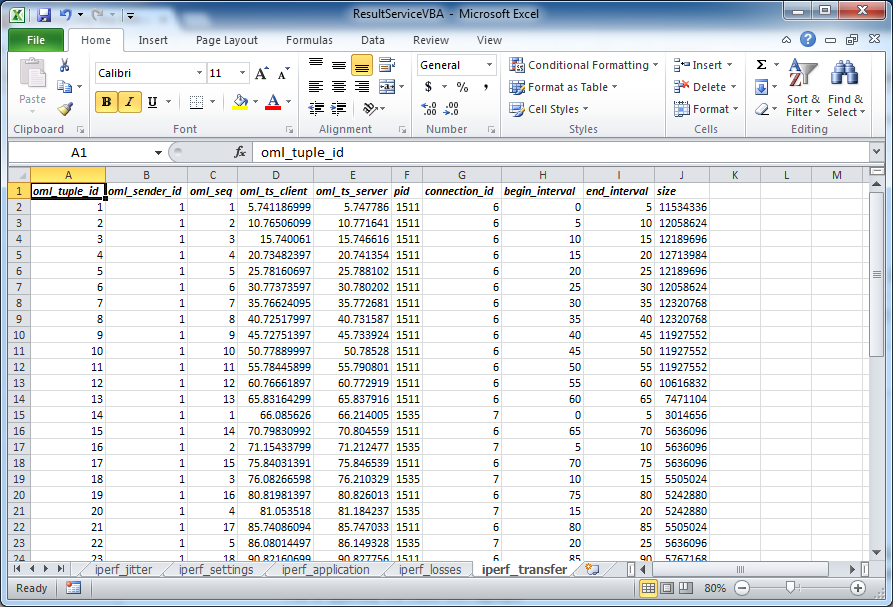Image resolution: width=894 pixels, height=609 pixels.
Task: Switch to Page Break Preview view
Action: (x=686, y=588)
